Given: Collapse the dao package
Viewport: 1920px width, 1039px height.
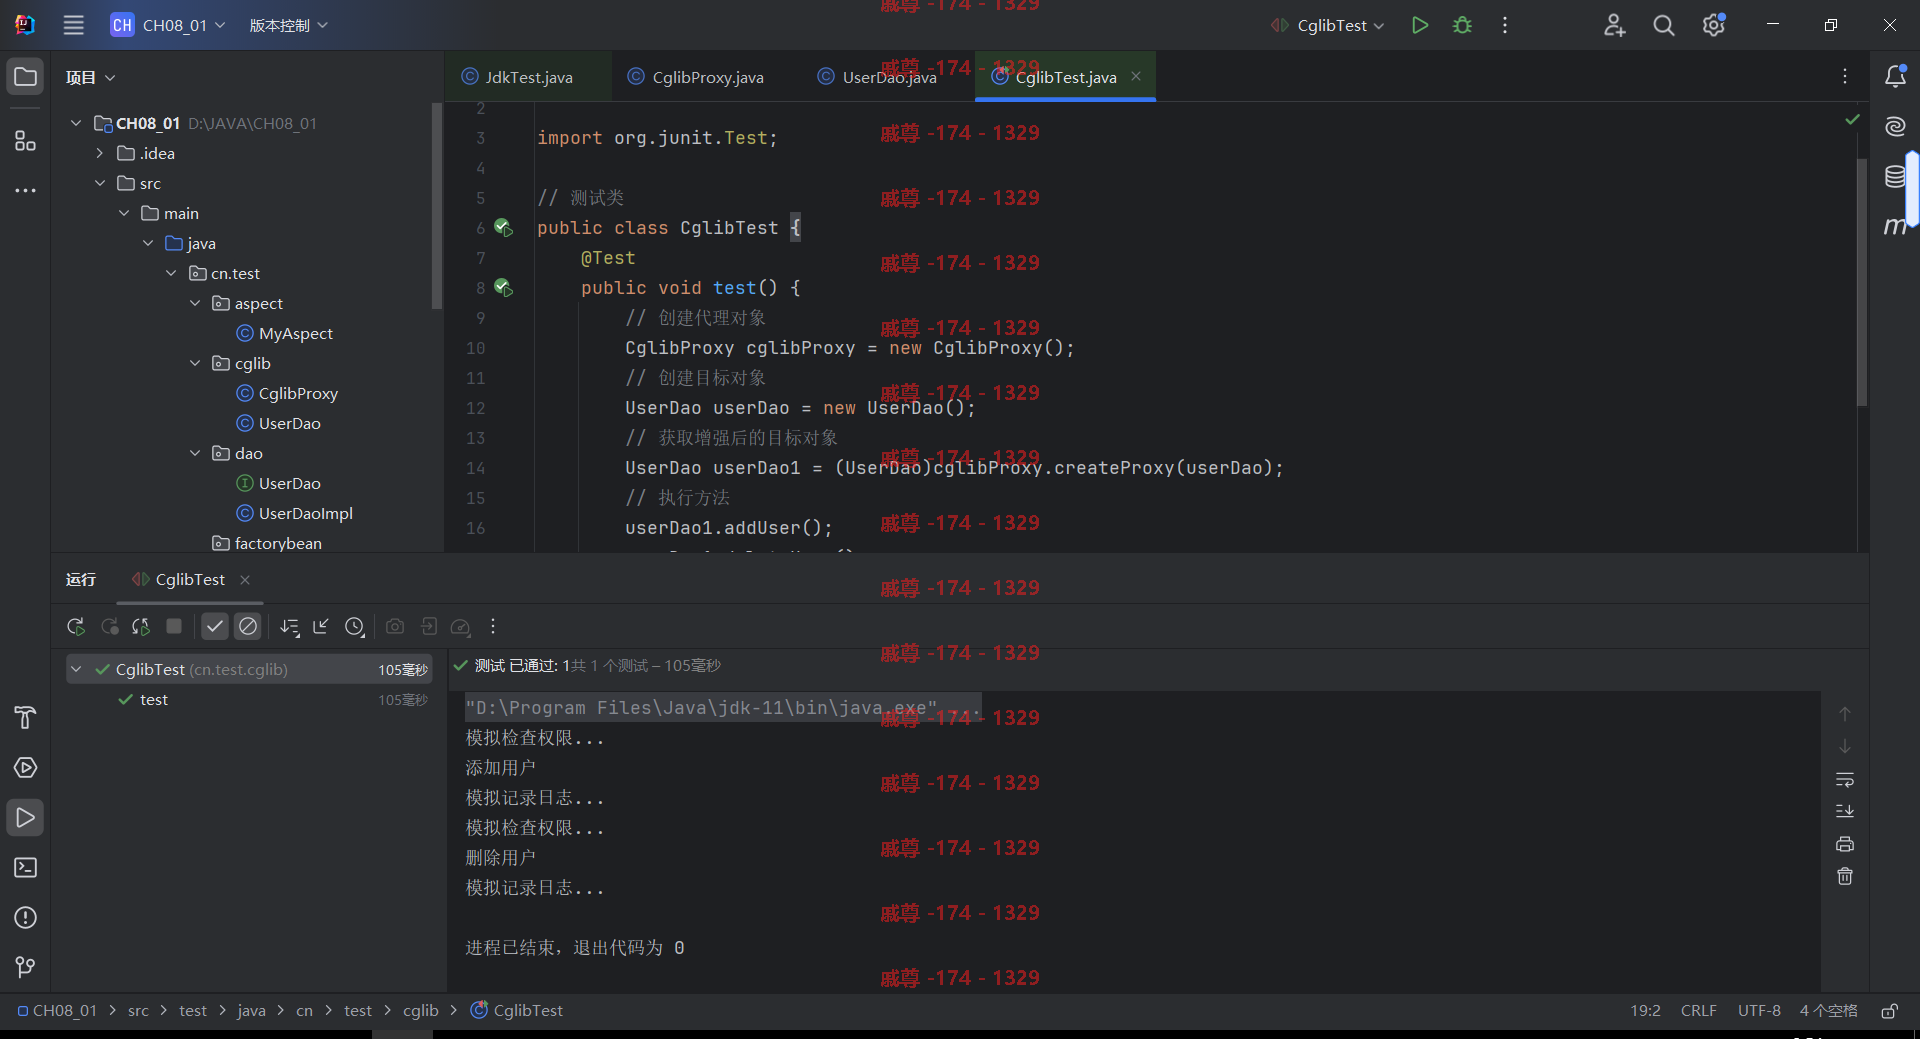Looking at the screenshot, I should pyautogui.click(x=195, y=453).
